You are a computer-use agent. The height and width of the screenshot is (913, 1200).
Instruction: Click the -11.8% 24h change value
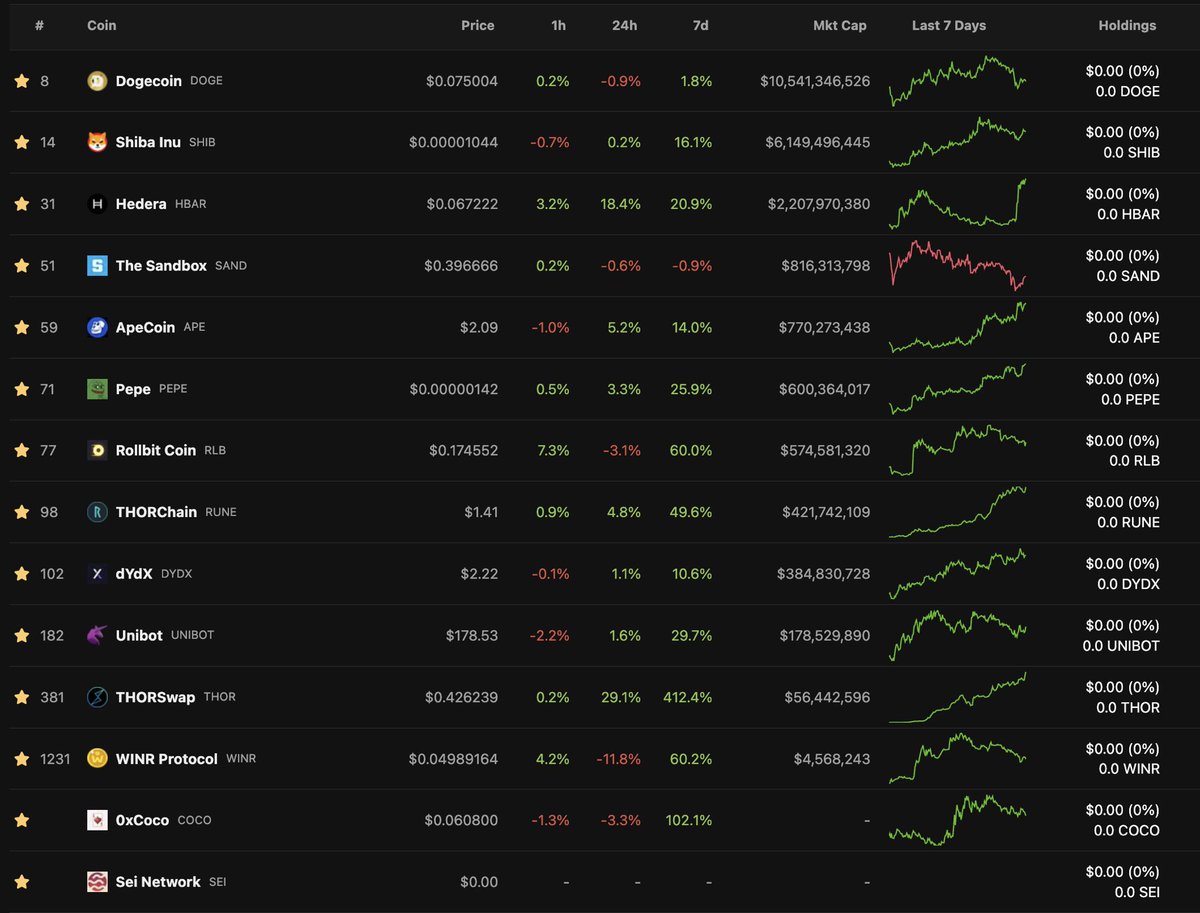tap(617, 759)
